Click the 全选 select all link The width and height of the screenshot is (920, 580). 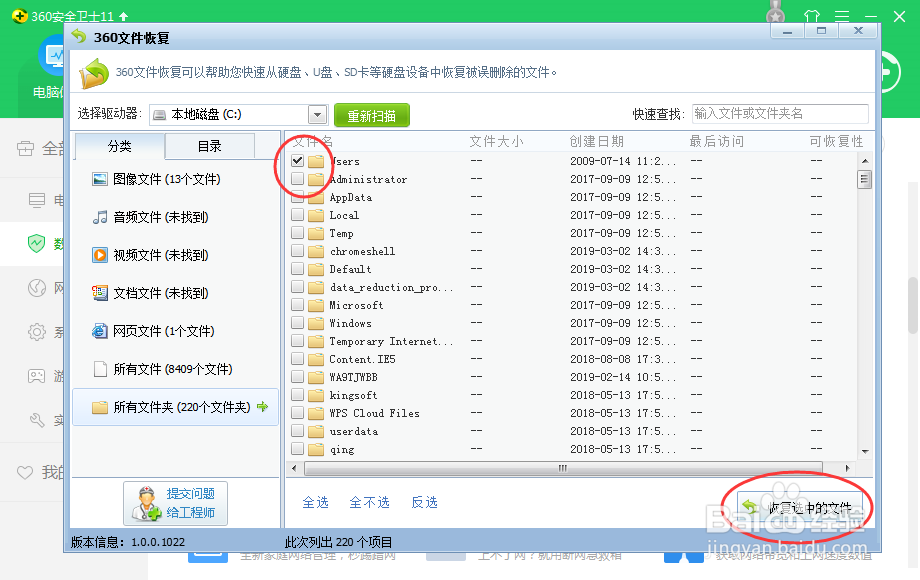coord(316,502)
